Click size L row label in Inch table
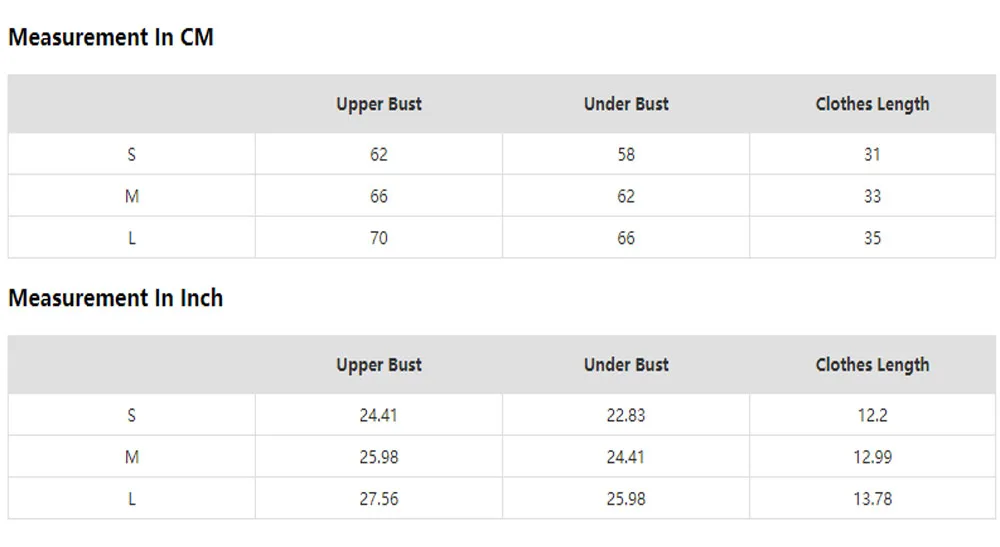Image resolution: width=1000 pixels, height=547 pixels. [x=131, y=499]
